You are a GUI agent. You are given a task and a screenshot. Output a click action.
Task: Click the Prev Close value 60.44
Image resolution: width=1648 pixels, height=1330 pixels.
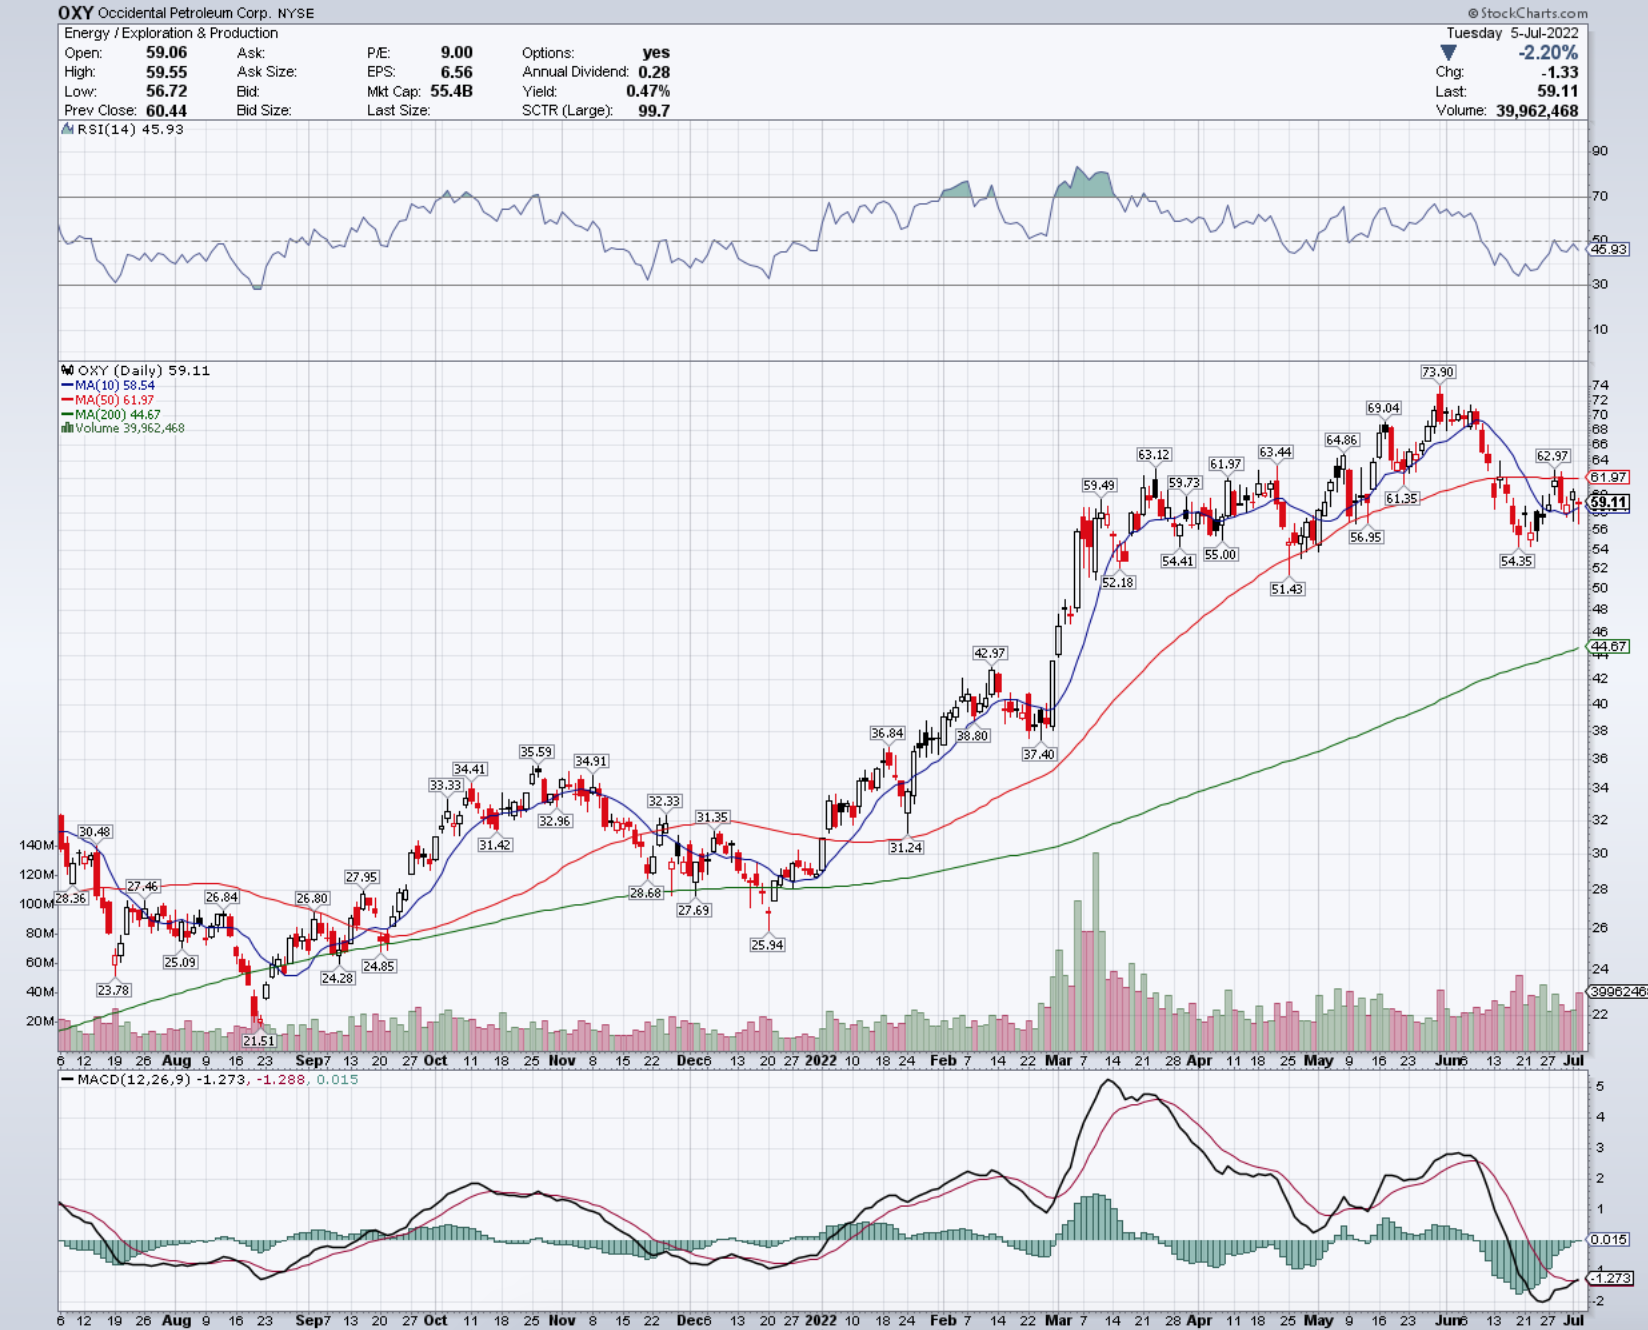(x=166, y=110)
